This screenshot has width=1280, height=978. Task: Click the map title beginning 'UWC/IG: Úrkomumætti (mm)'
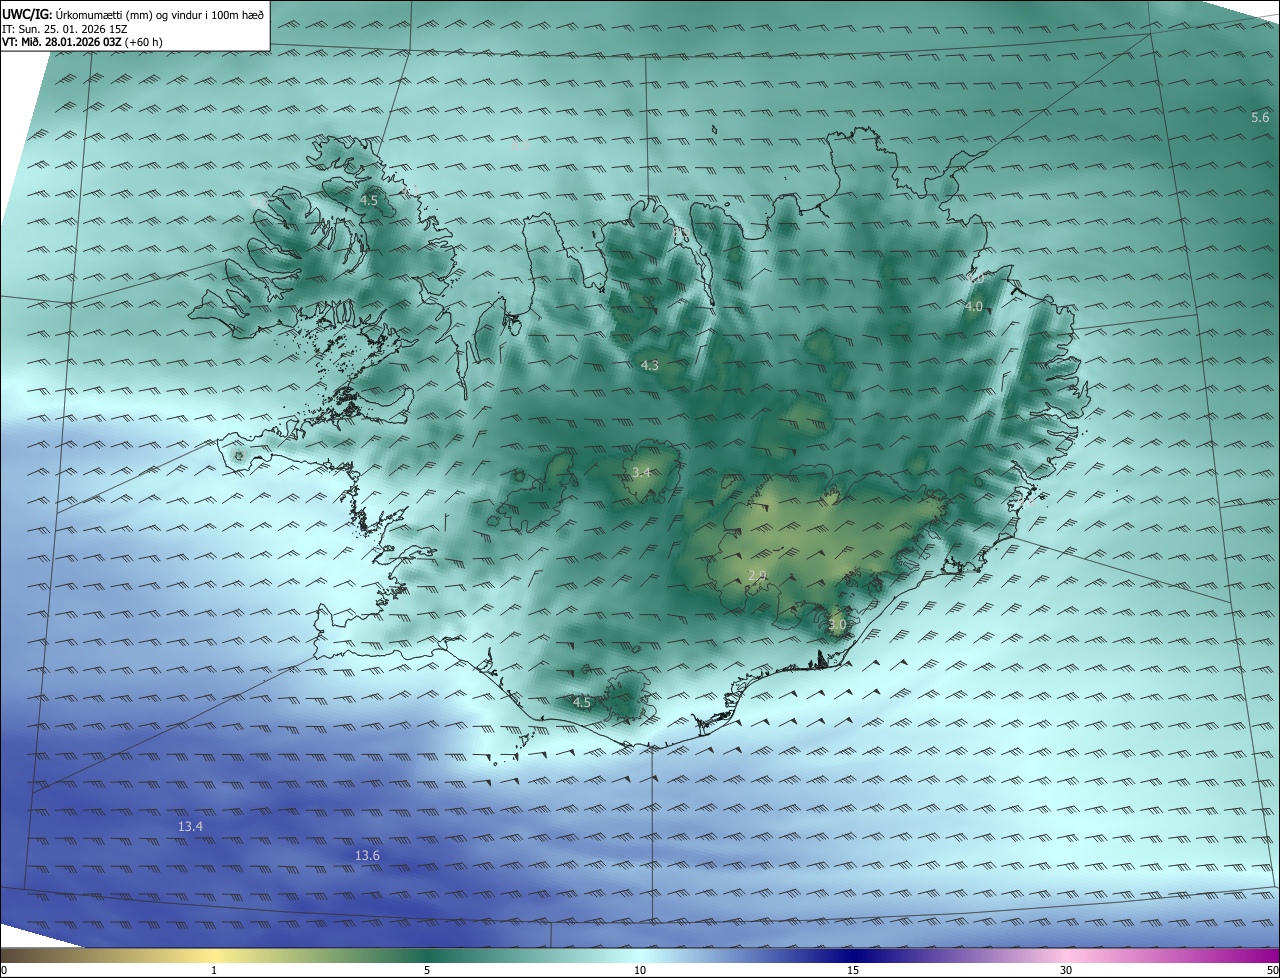pos(133,14)
